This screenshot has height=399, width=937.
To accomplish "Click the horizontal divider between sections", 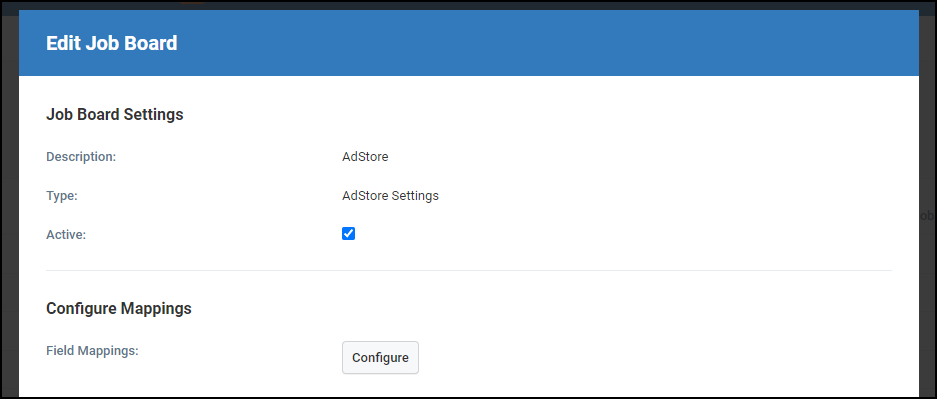I will click(x=468, y=270).
